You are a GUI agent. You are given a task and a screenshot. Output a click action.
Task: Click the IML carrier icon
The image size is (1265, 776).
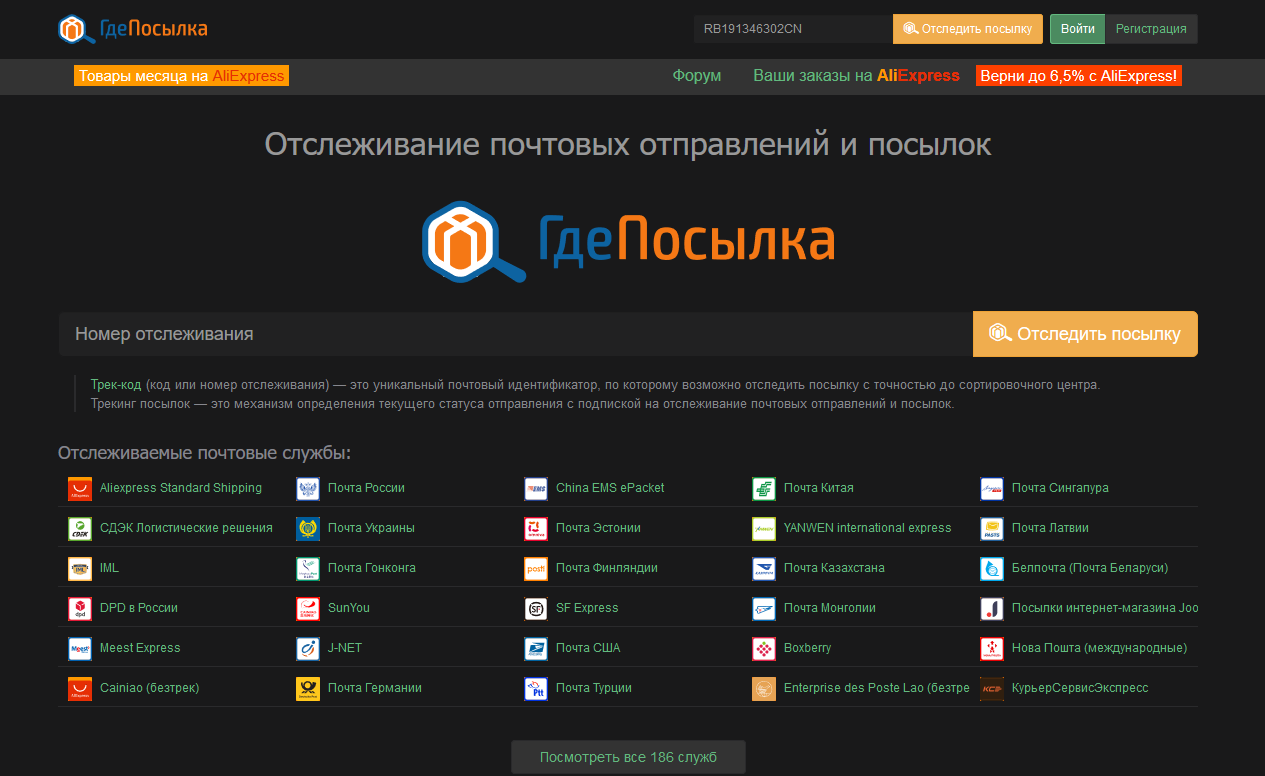[80, 569]
